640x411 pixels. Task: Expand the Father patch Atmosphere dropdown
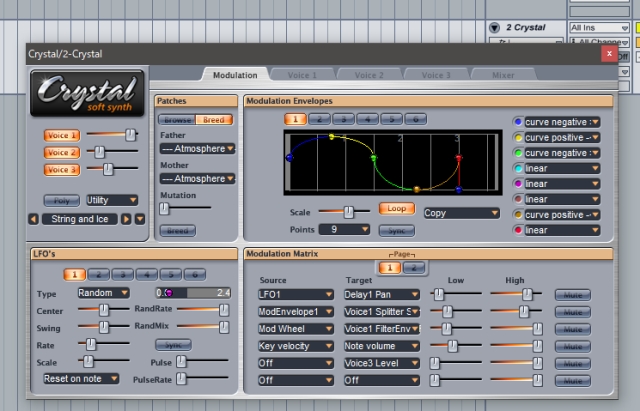(197, 148)
